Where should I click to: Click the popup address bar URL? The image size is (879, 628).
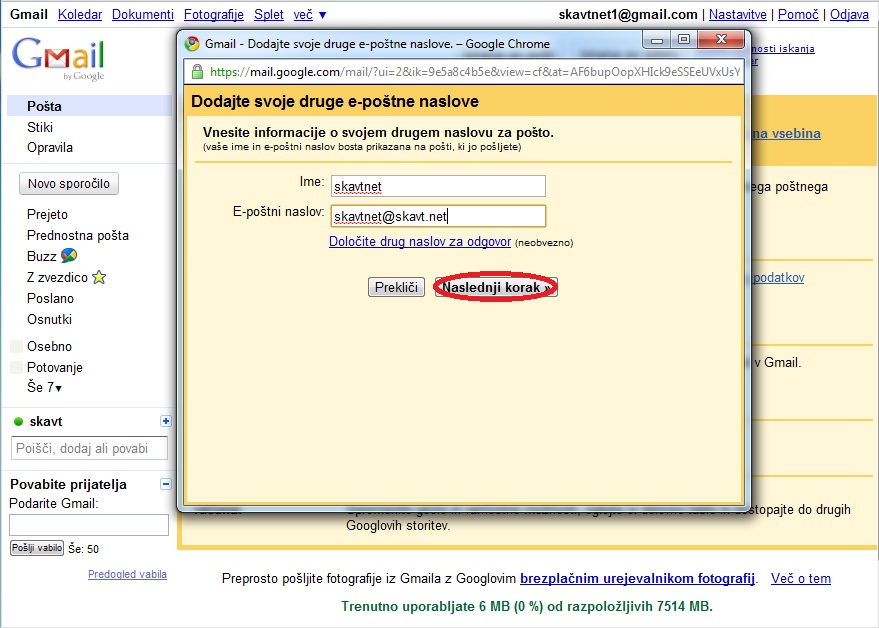click(475, 72)
